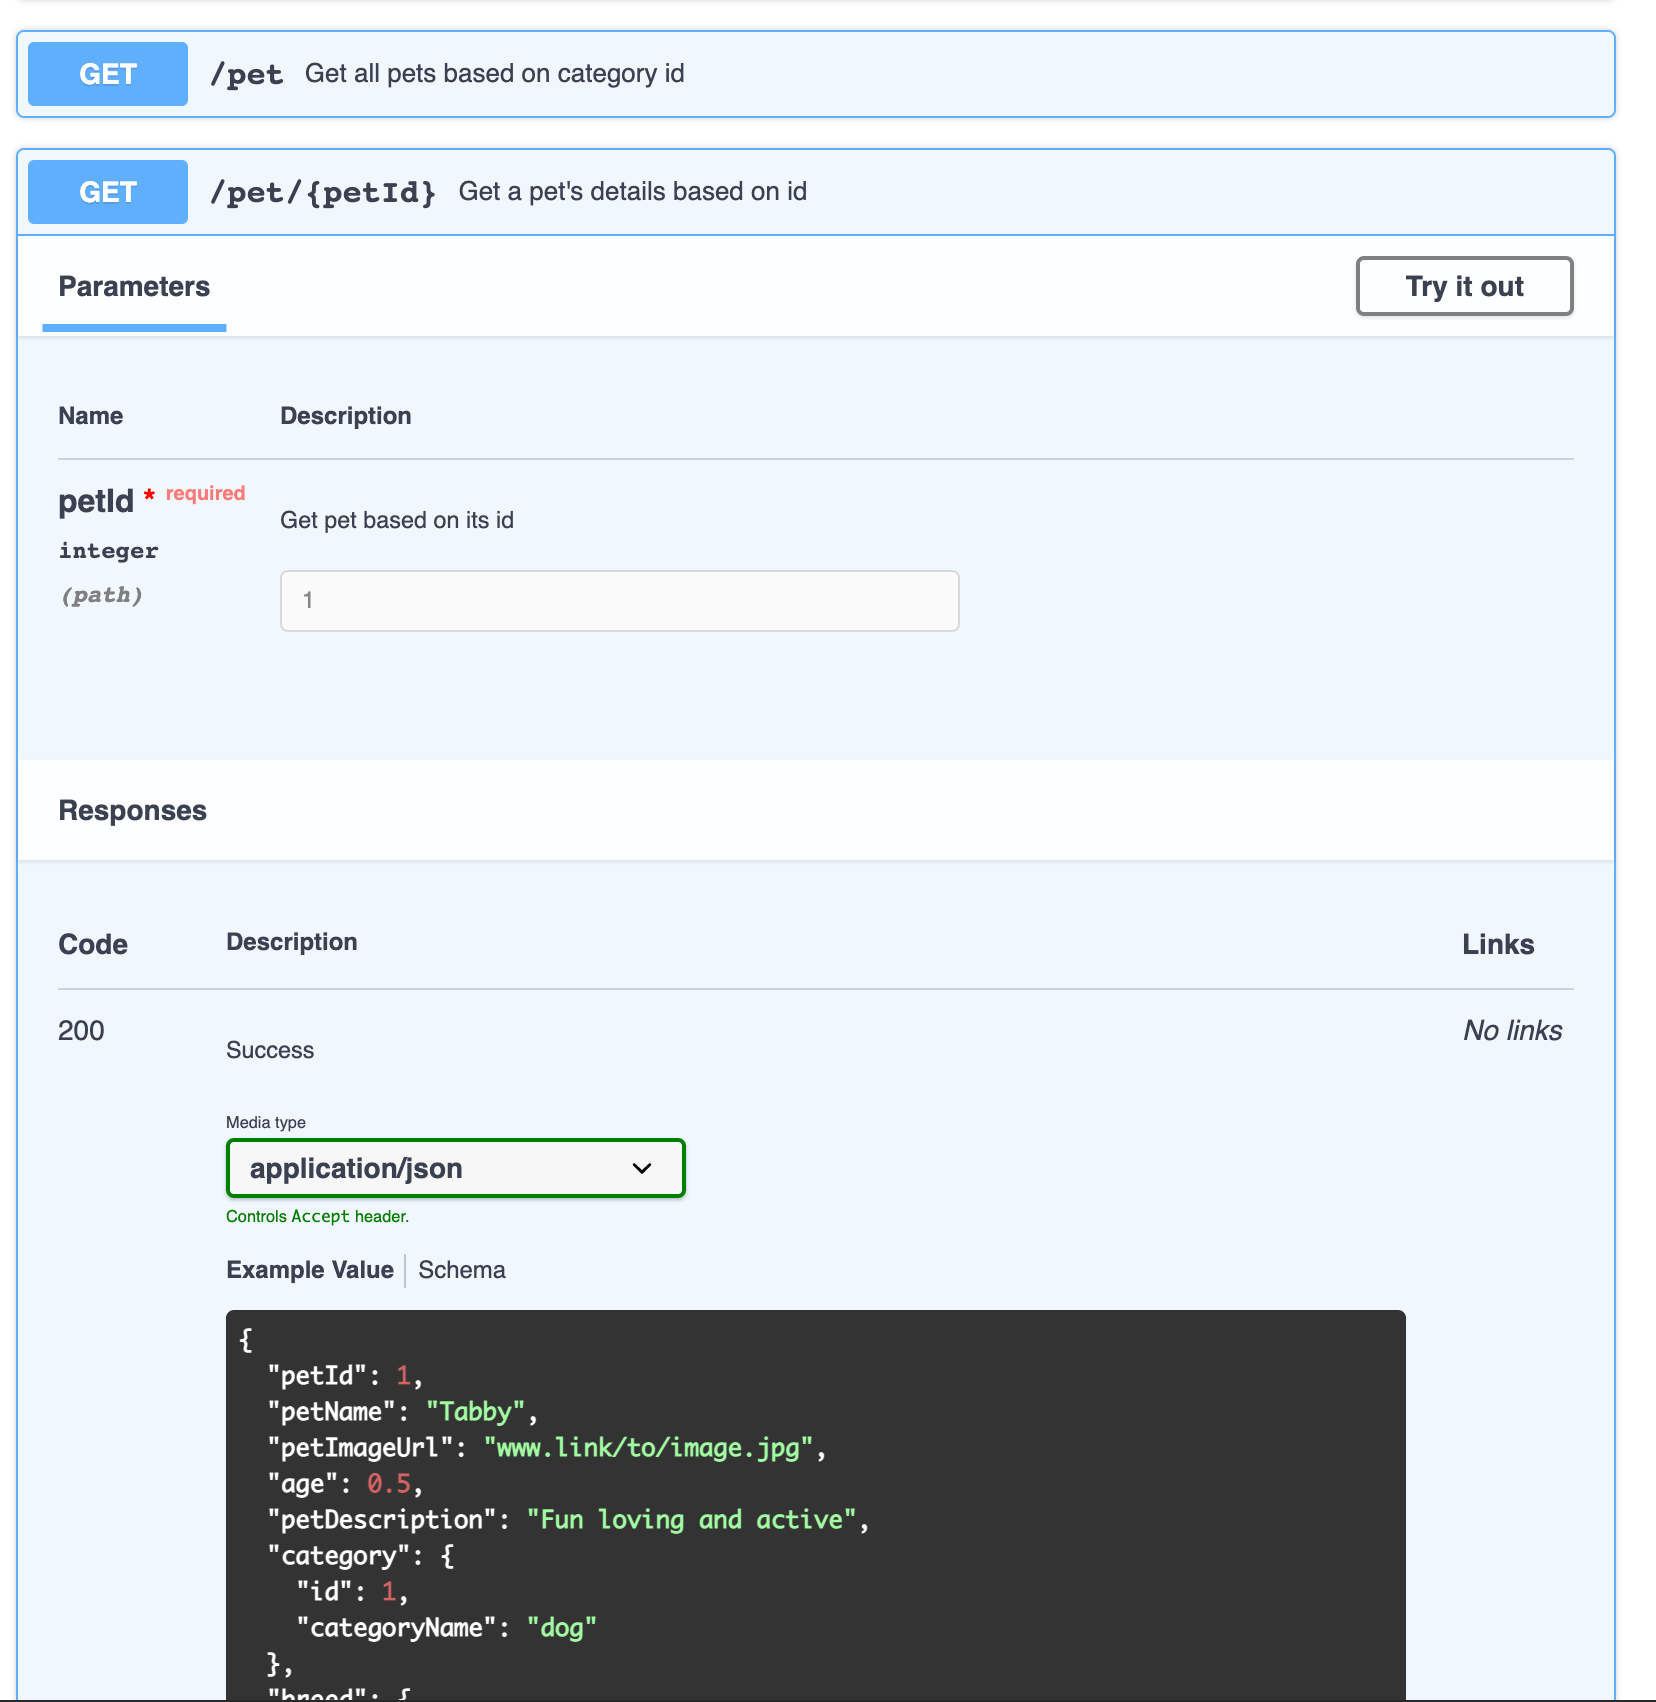Switch to the Example Value tab
This screenshot has width=1656, height=1702.
tap(310, 1270)
